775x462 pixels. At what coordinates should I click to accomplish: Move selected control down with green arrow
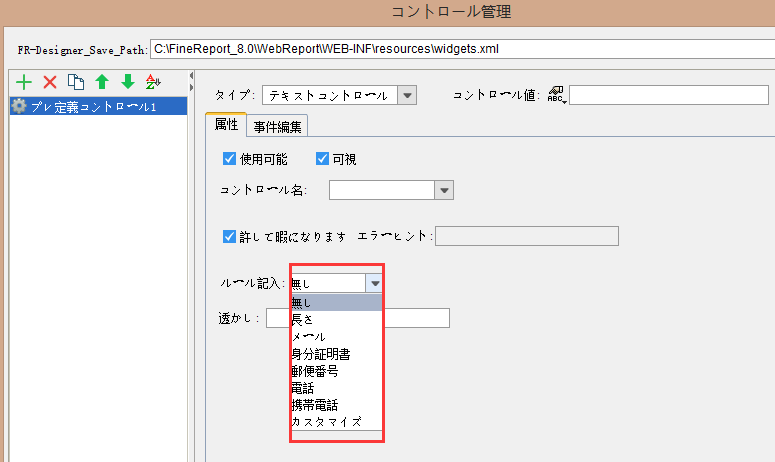(128, 82)
